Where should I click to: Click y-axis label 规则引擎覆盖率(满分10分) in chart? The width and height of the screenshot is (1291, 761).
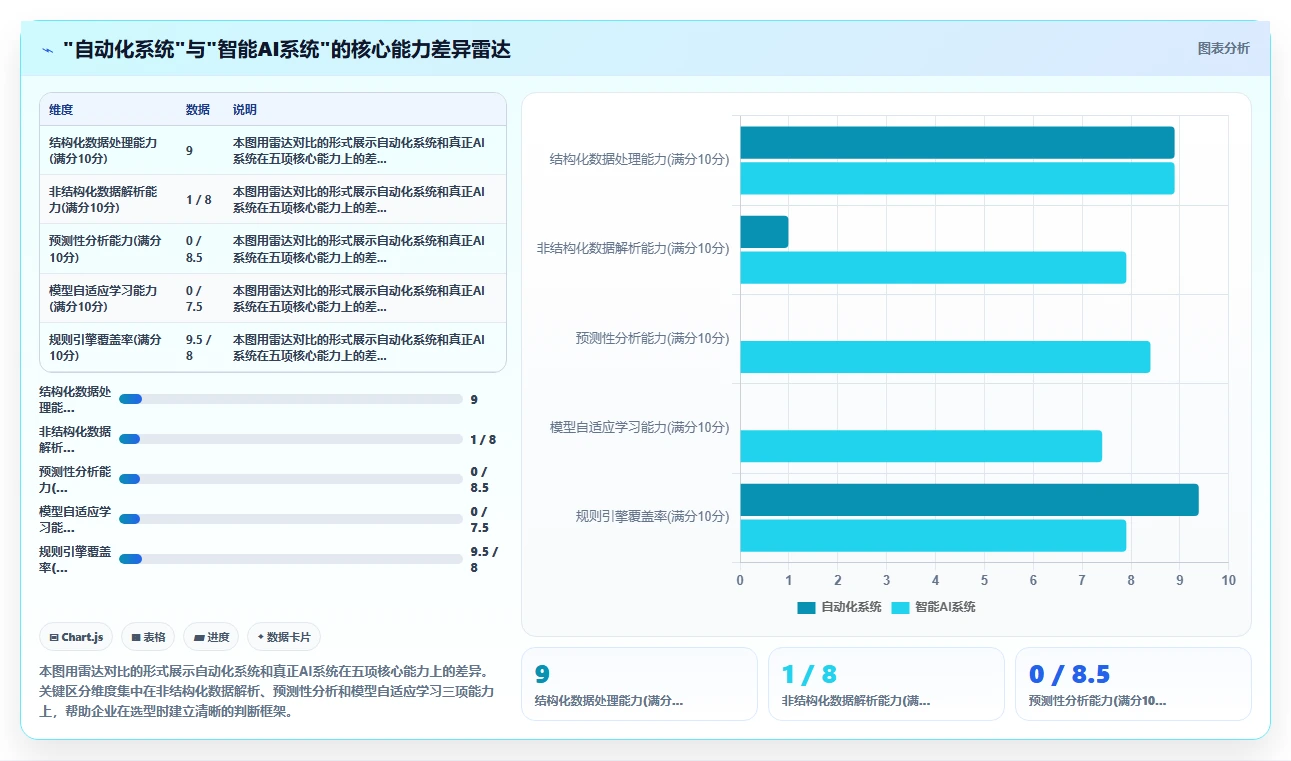(652, 517)
